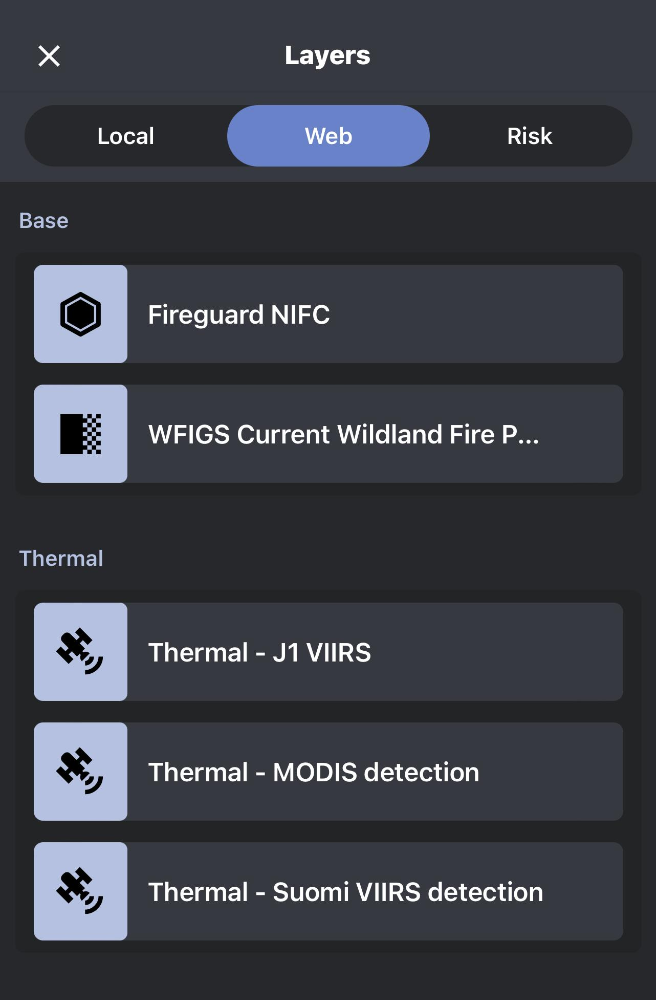
Task: Click the J1 VIIRS satellite icon
Action: 80,652
